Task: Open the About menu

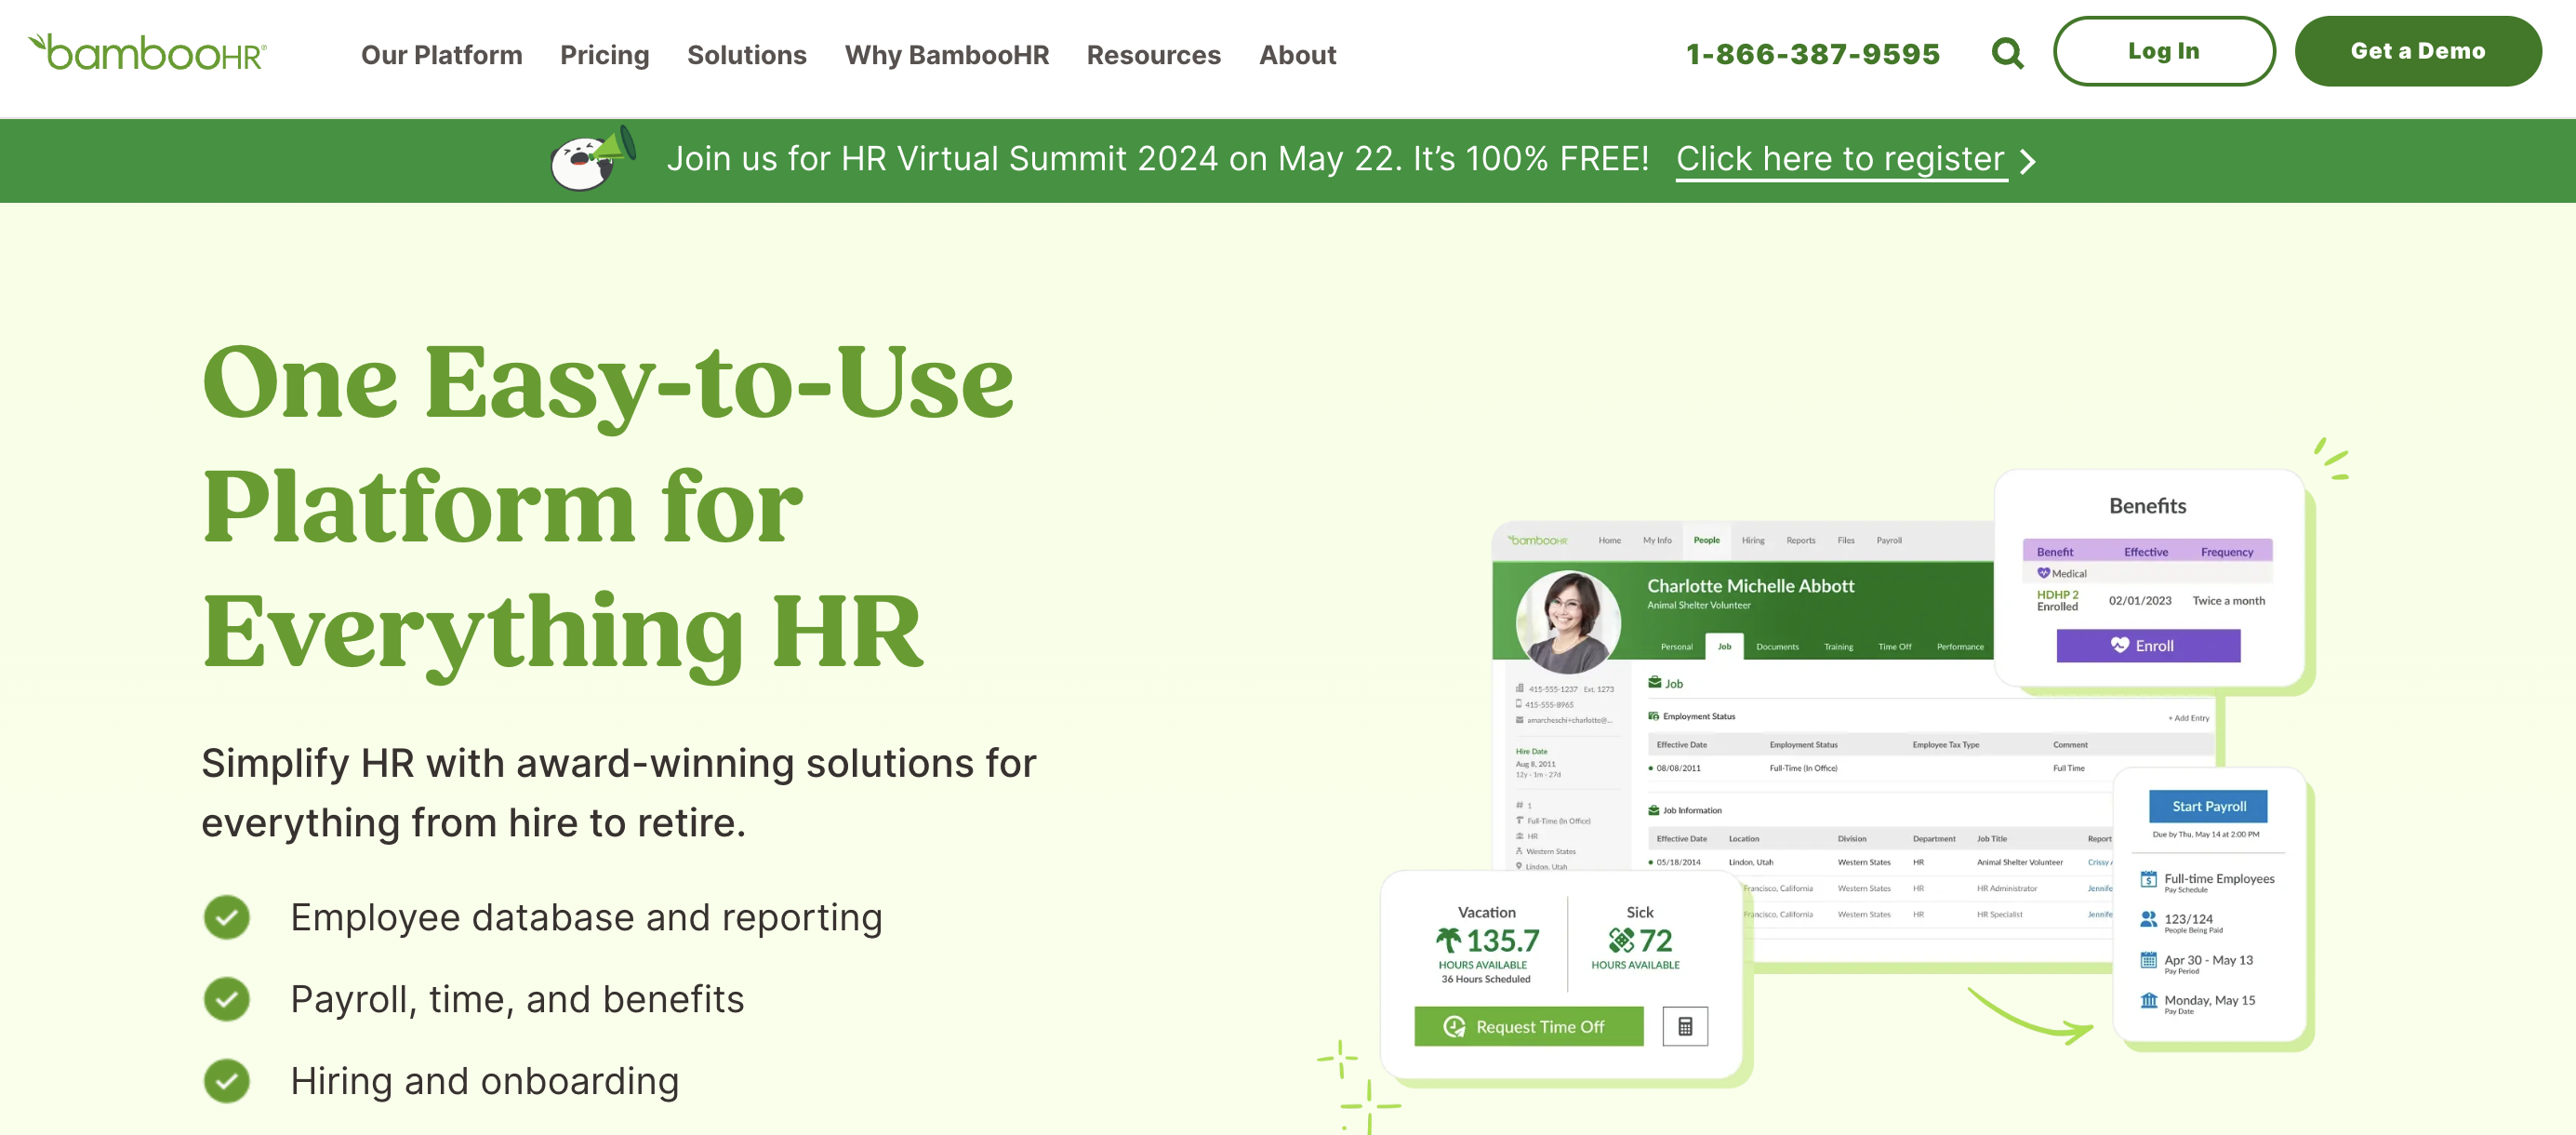Action: (1297, 55)
